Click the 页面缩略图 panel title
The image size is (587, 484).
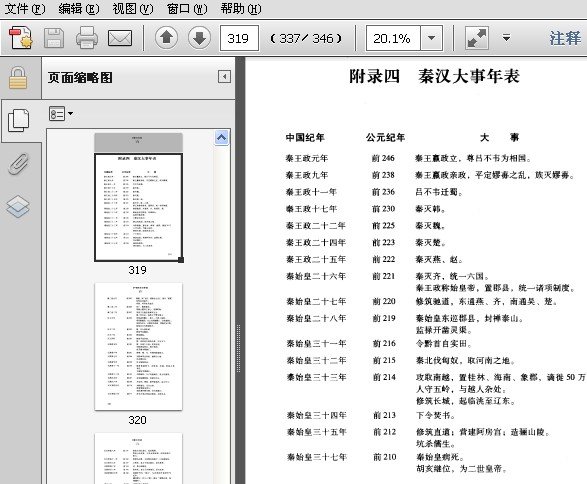(x=80, y=77)
